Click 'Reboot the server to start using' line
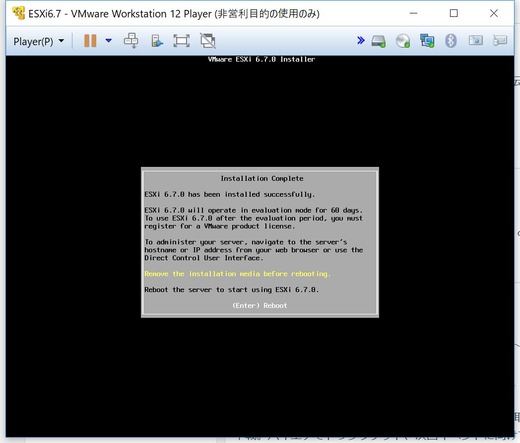 click(x=231, y=290)
